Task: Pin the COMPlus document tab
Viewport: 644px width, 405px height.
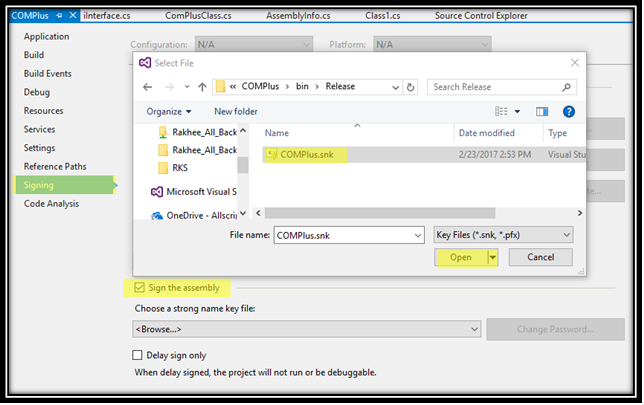Action: tap(59, 16)
